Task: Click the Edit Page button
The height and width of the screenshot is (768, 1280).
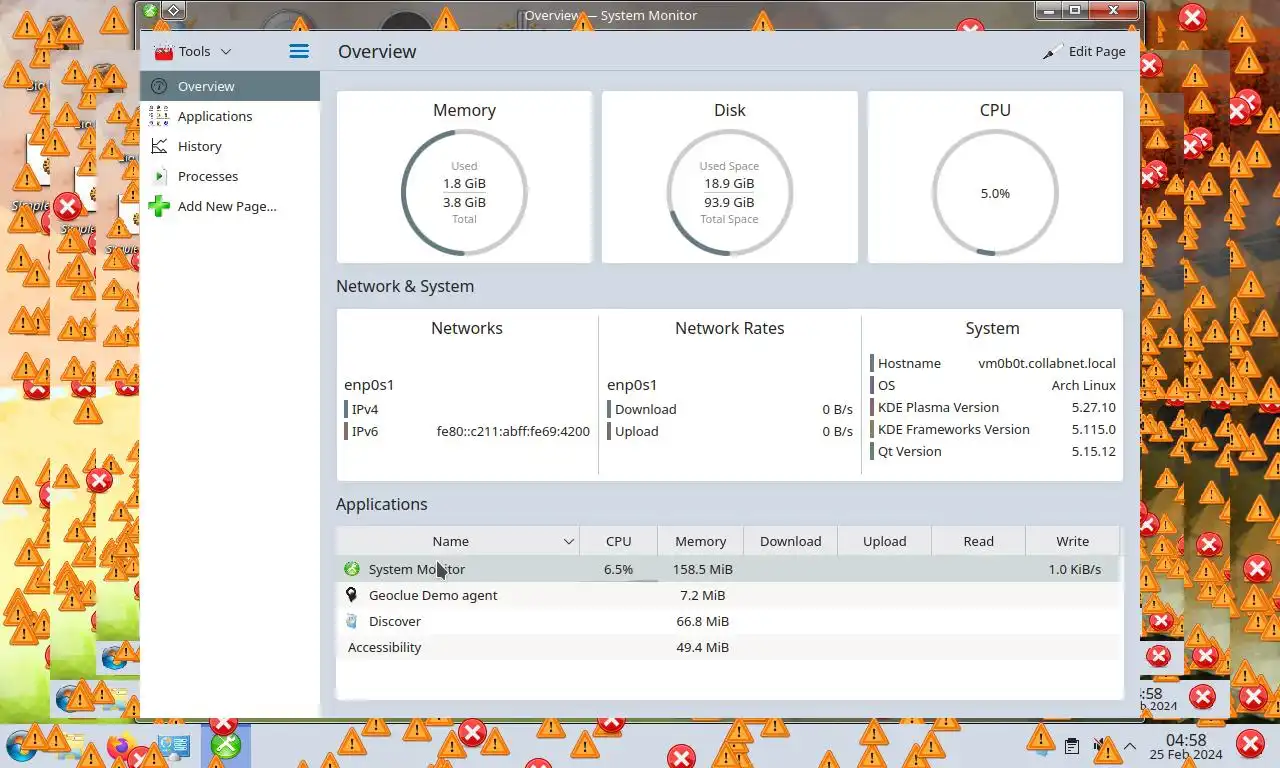Action: (1085, 51)
